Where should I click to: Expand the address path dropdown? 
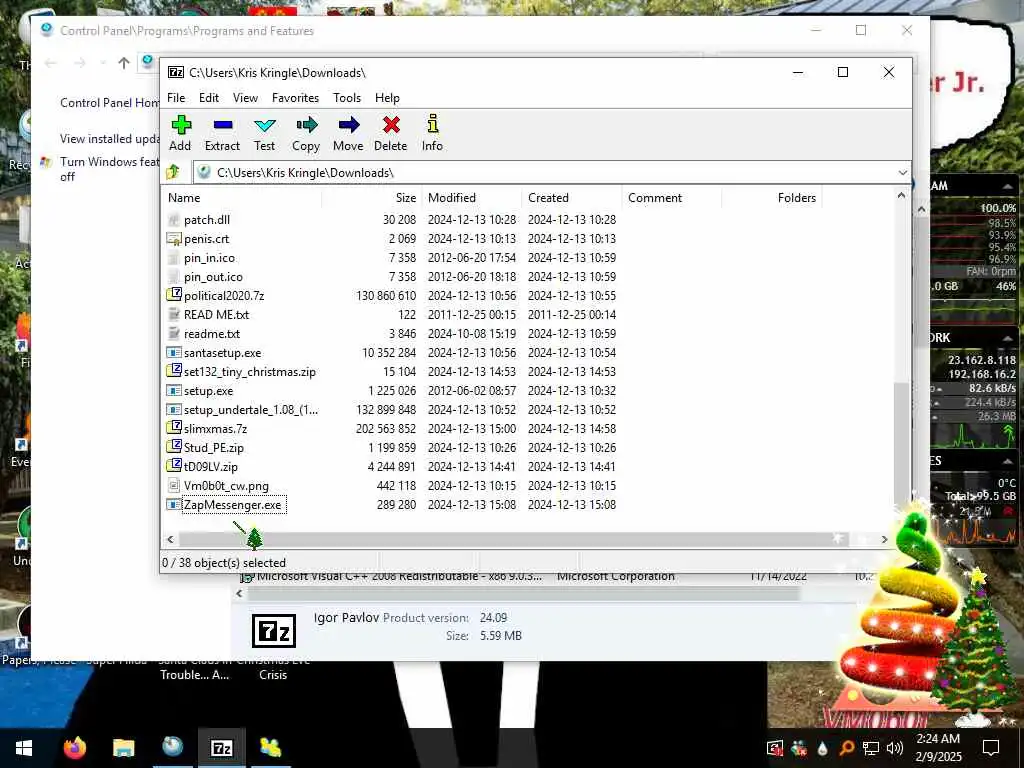[903, 172]
